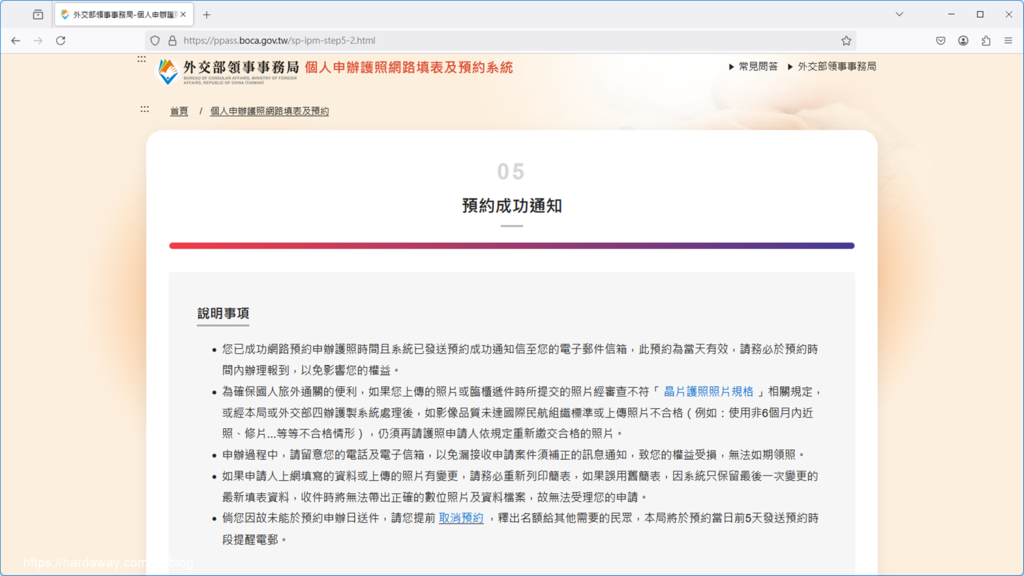Click the browser Forward arrow
The width and height of the screenshot is (1024, 576).
click(38, 40)
